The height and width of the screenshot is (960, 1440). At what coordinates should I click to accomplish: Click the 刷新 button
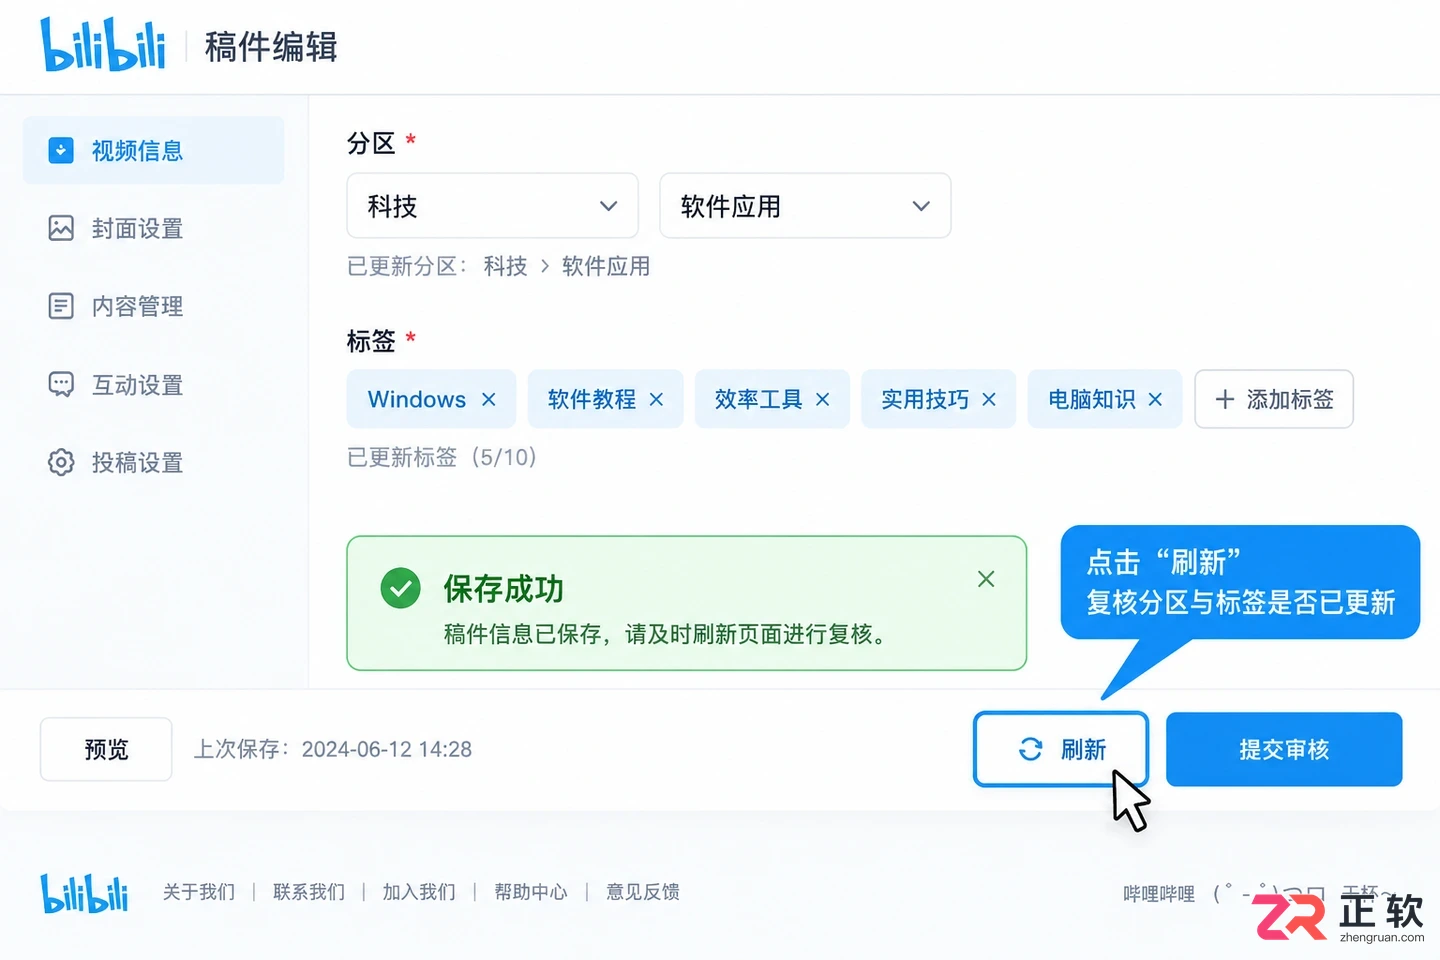tap(1061, 749)
